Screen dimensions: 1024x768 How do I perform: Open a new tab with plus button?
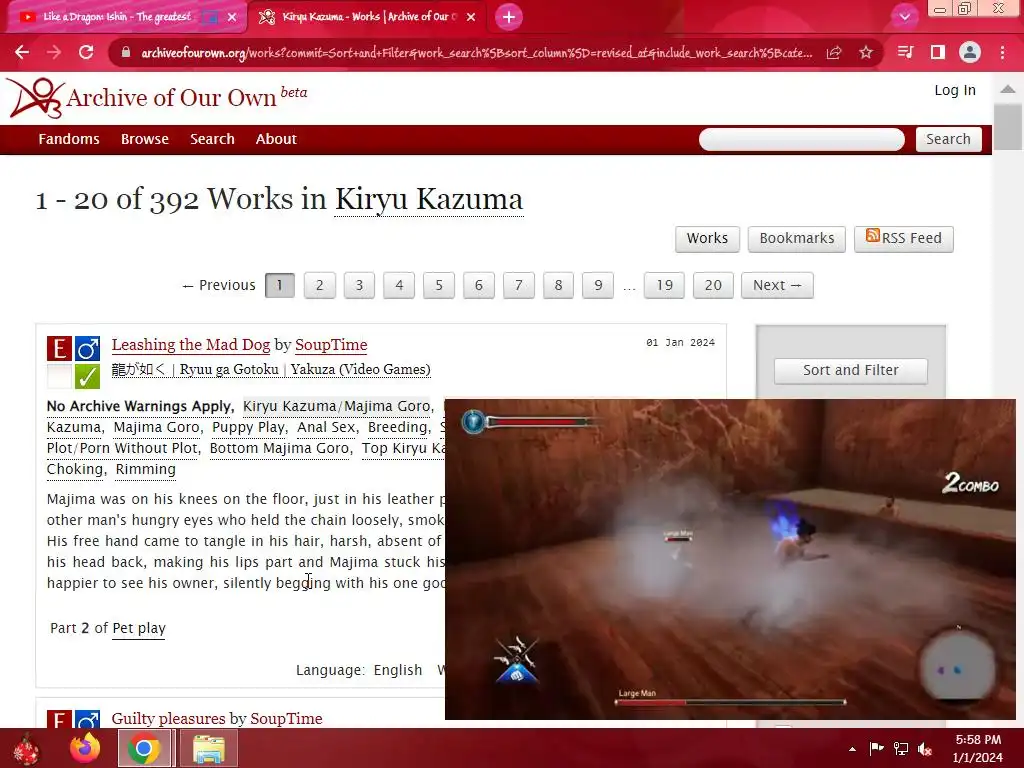pos(509,17)
